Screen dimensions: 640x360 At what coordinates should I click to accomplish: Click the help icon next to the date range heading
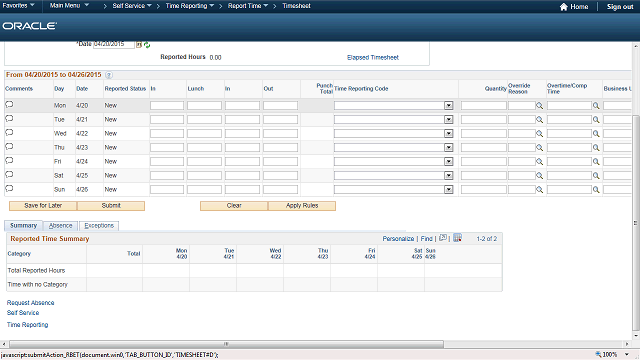pos(109,75)
